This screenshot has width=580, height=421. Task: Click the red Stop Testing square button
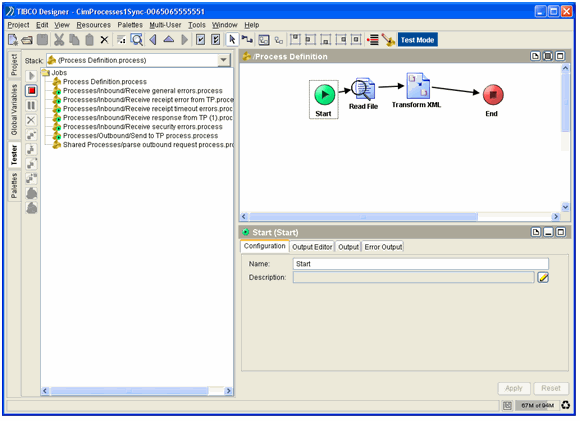[x=31, y=91]
